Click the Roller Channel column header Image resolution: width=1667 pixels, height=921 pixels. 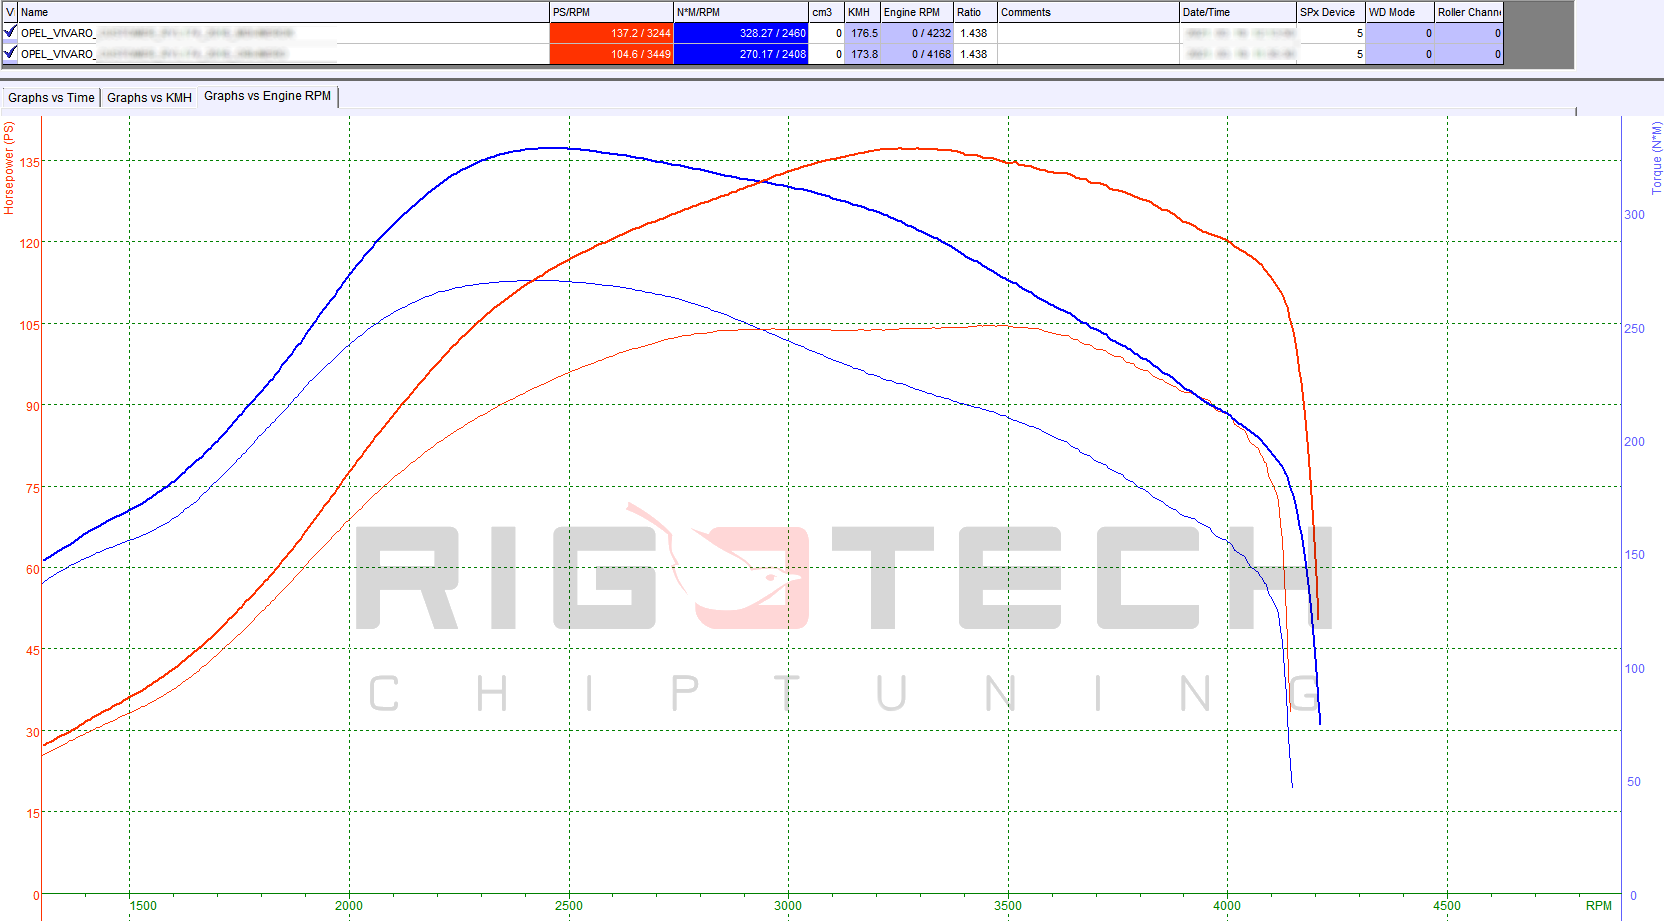[1469, 12]
